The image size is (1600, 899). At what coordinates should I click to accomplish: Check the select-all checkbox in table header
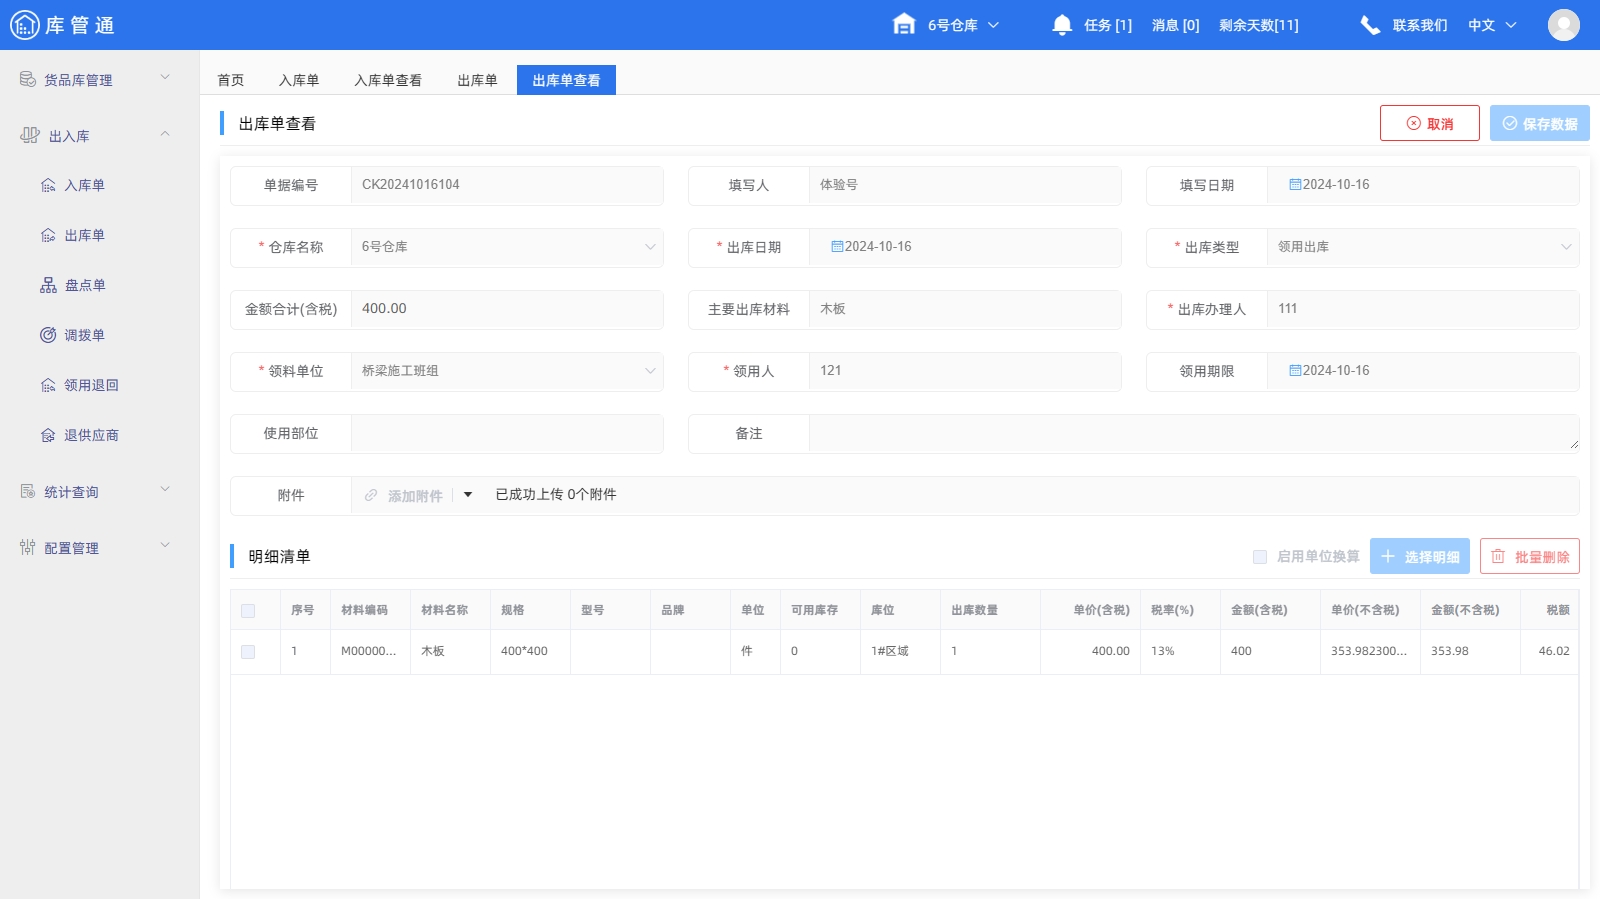(x=248, y=611)
